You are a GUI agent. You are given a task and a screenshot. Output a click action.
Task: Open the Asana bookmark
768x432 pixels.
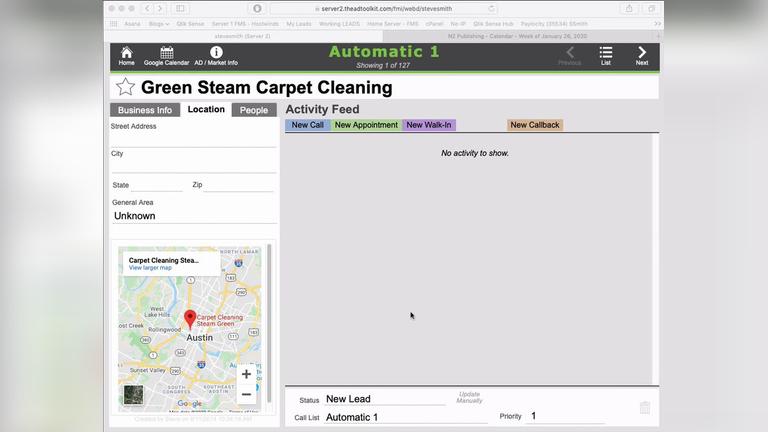point(132,24)
